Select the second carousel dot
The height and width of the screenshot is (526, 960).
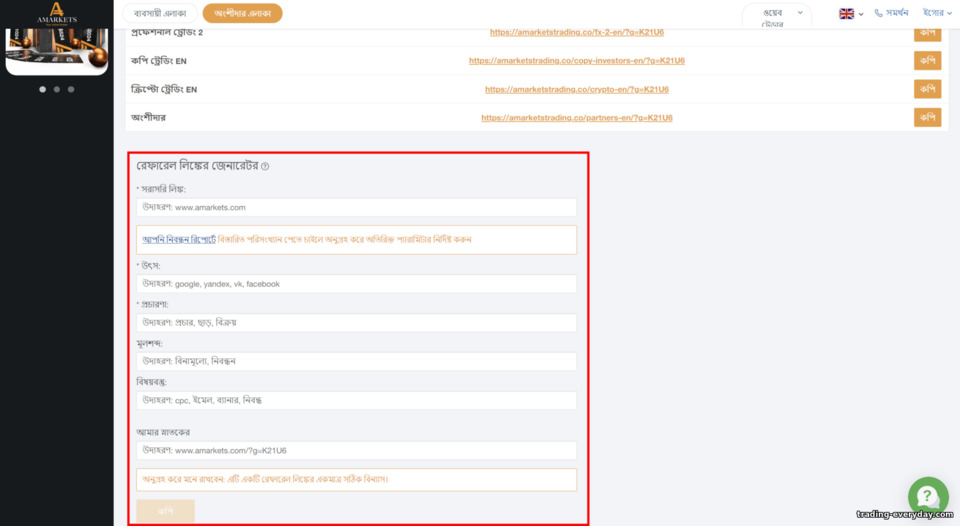tap(57, 89)
